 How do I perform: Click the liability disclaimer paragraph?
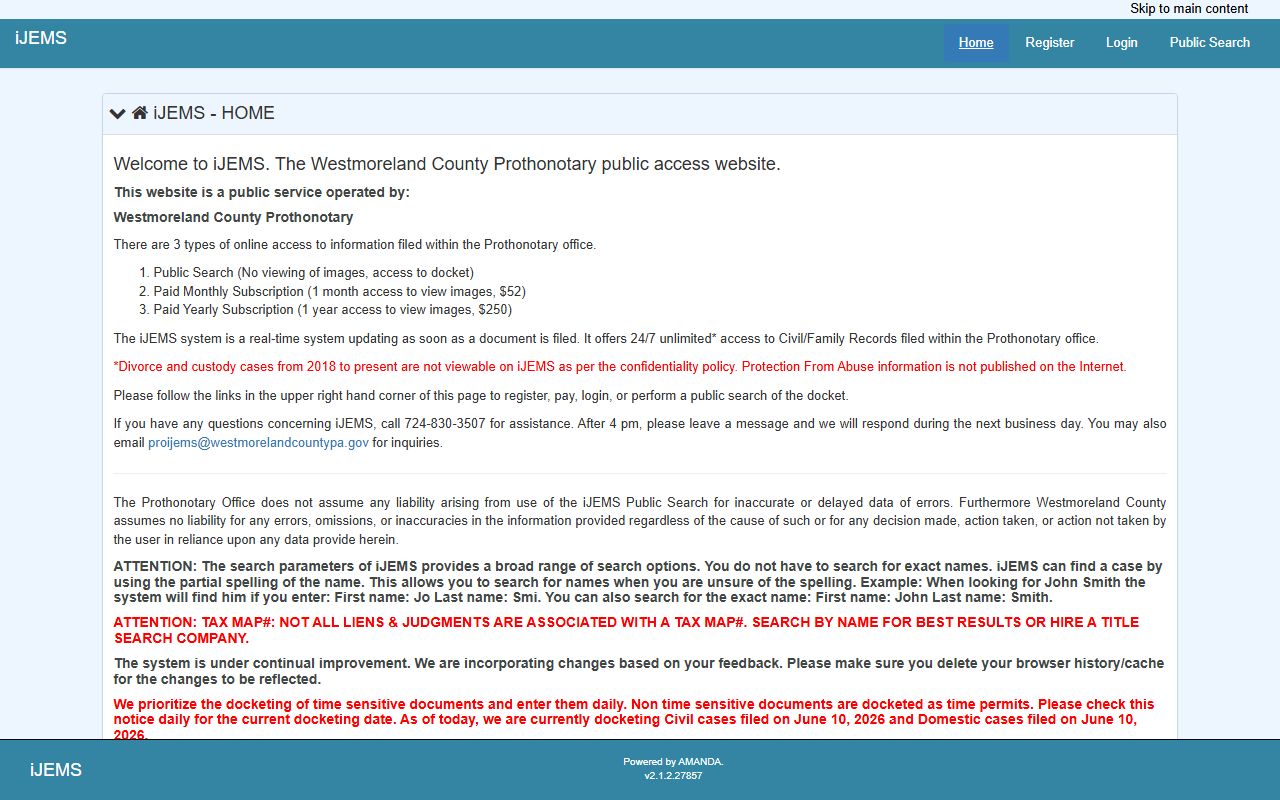(x=640, y=521)
